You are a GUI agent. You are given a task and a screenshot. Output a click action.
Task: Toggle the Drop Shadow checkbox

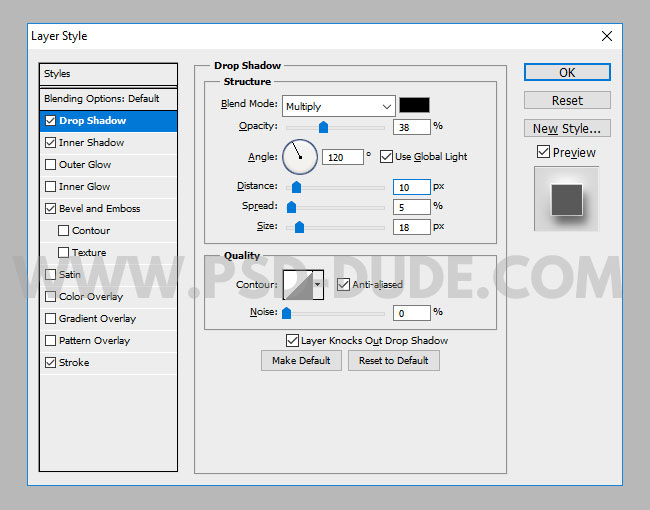[x=50, y=121]
